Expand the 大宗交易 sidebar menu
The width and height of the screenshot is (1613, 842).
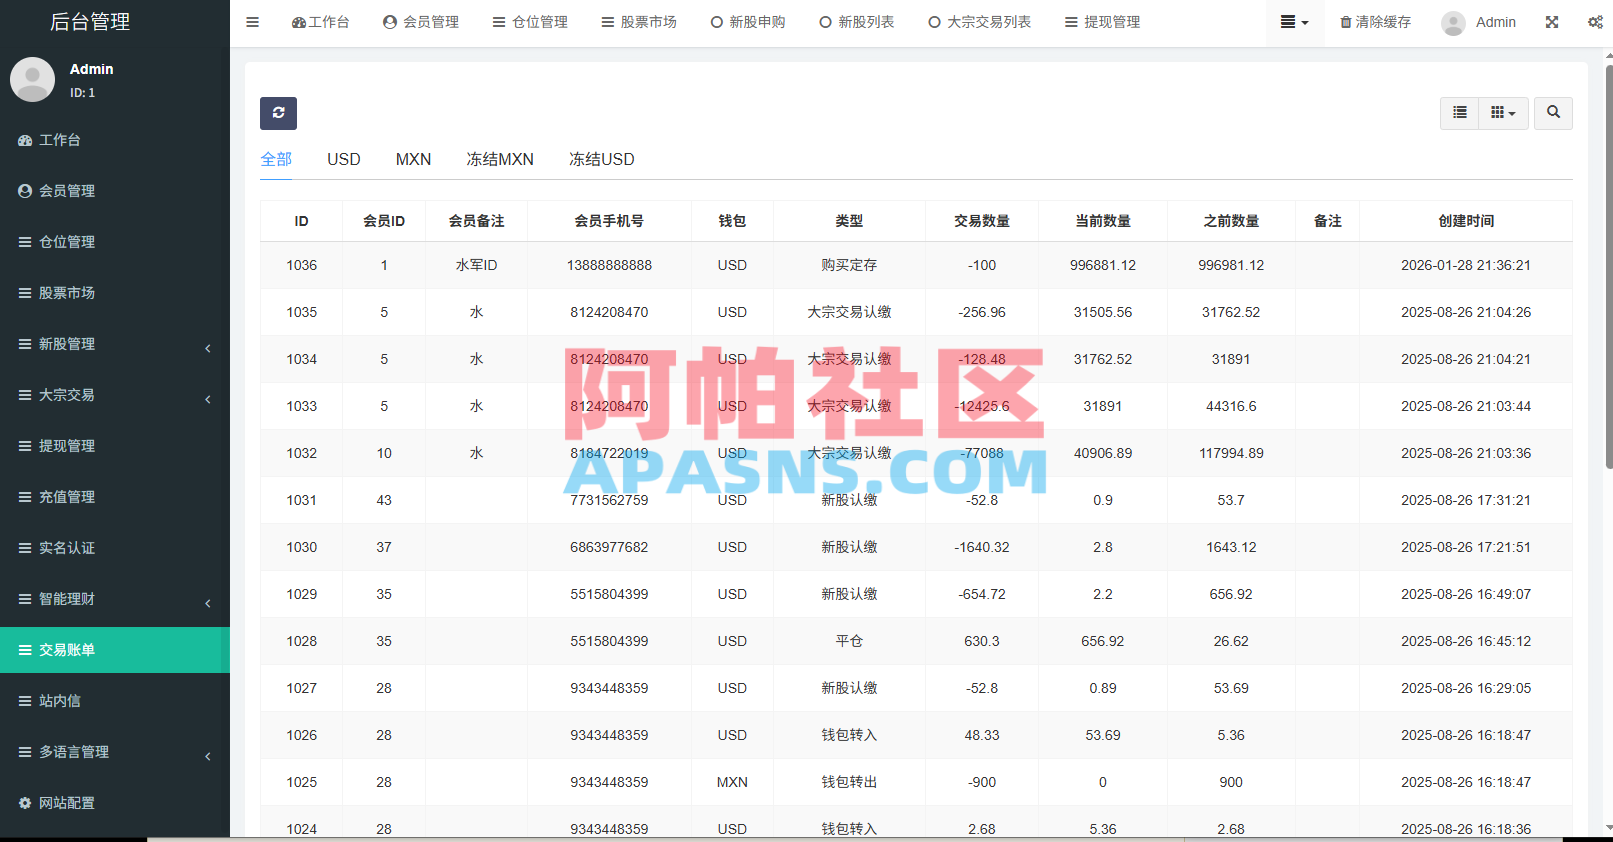point(115,395)
